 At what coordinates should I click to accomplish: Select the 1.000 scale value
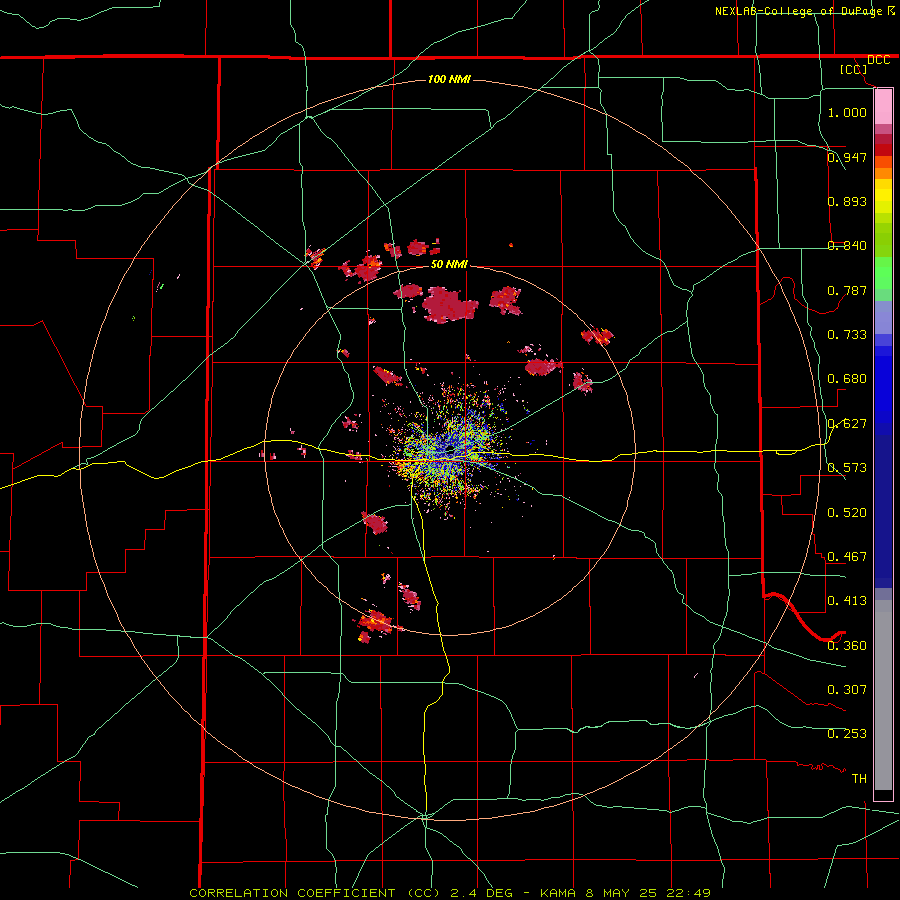847,112
